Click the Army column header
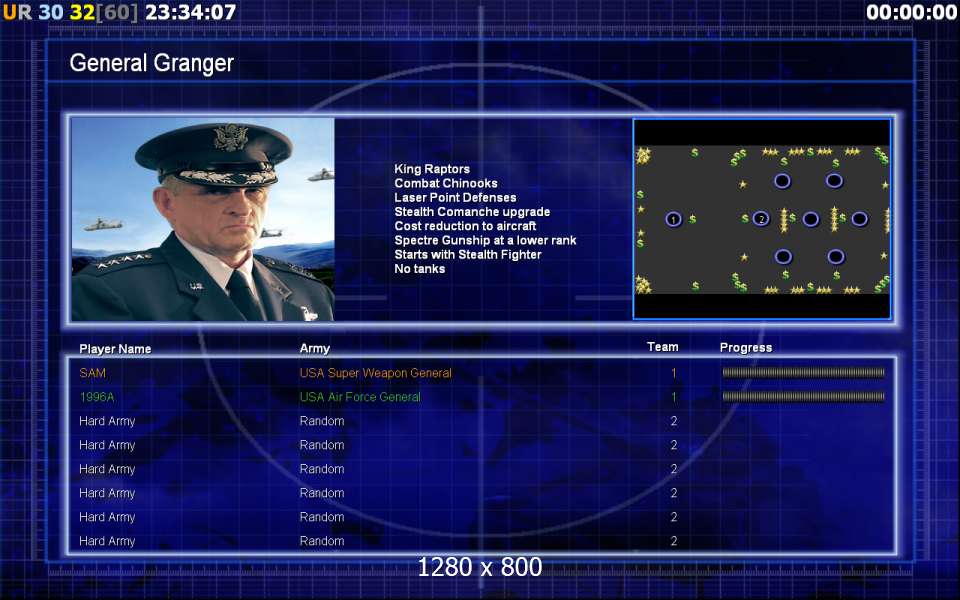This screenshot has width=960, height=600. click(315, 348)
